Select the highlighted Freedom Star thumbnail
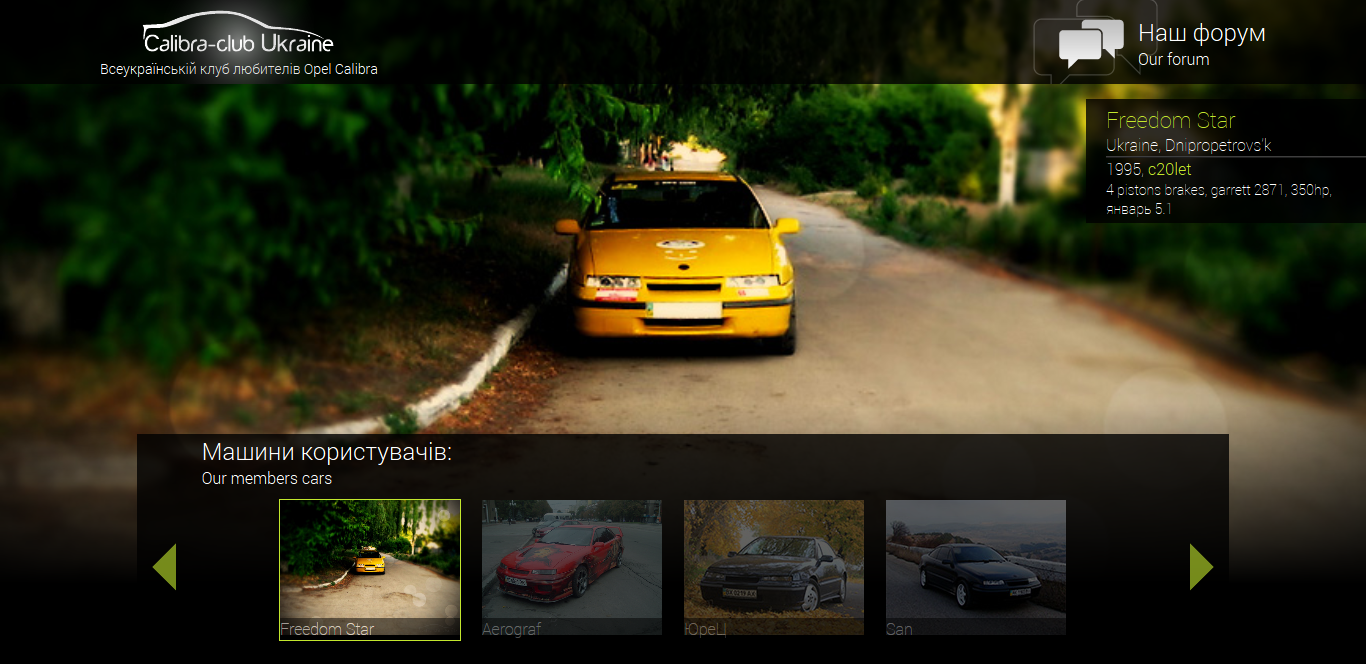 click(369, 566)
